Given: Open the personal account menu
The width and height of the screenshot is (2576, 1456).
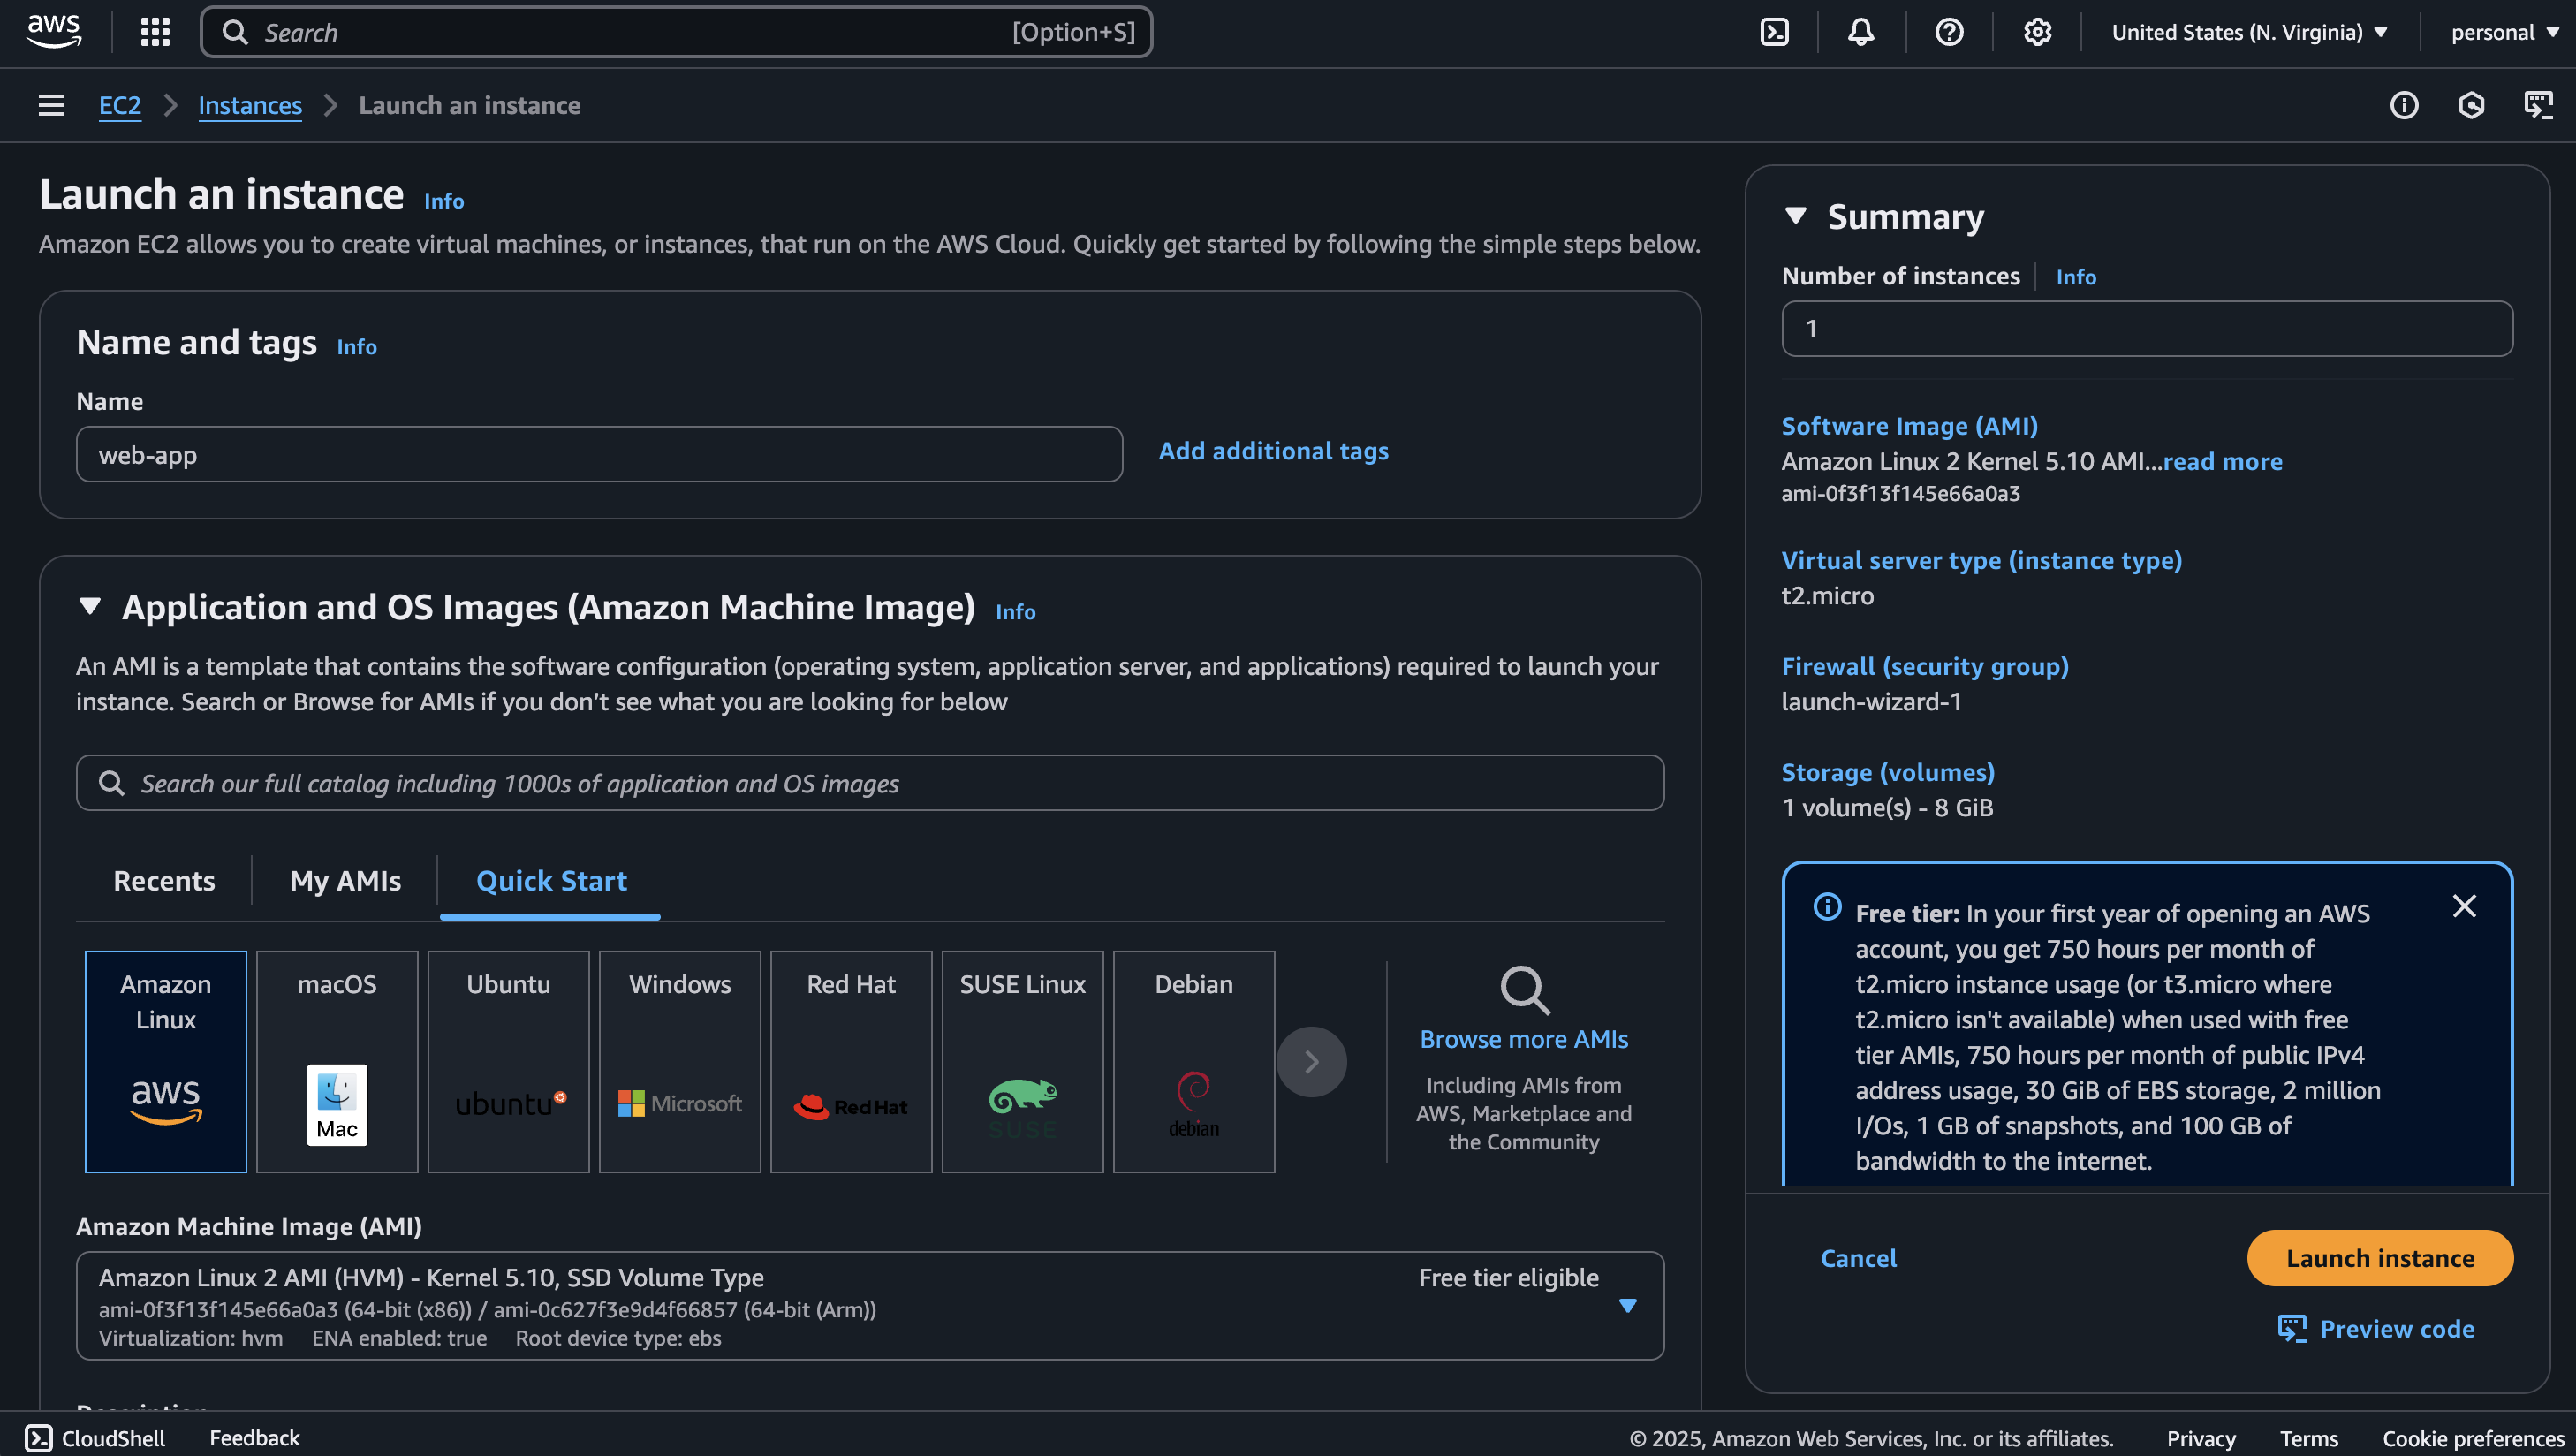Looking at the screenshot, I should 2504,32.
